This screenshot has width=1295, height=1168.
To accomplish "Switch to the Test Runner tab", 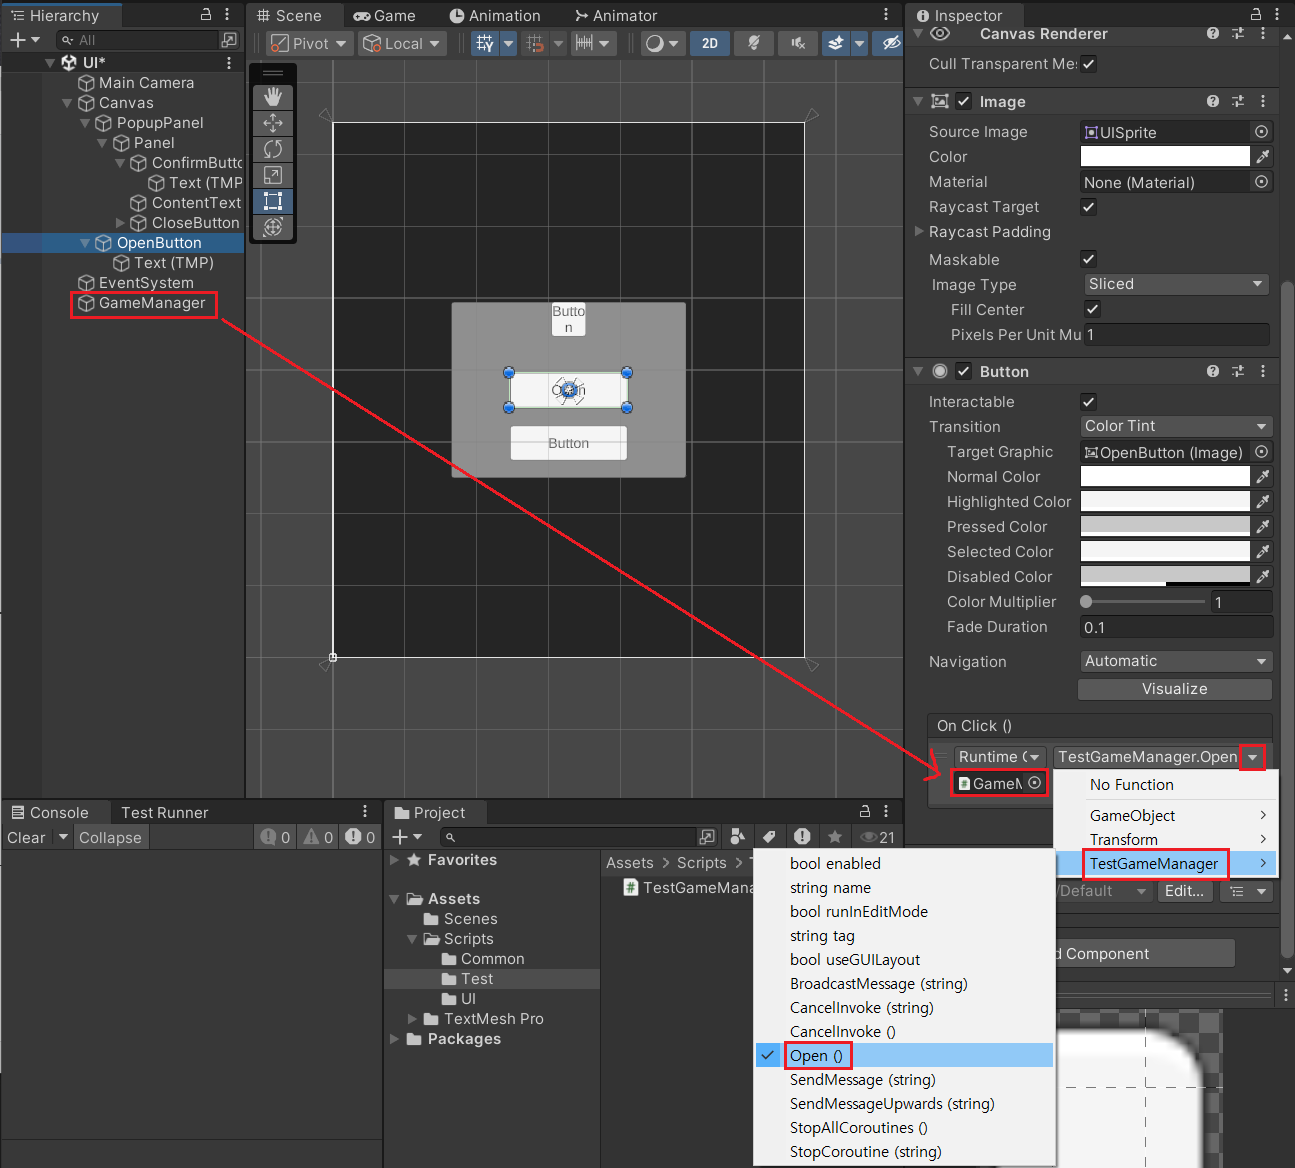I will 165,813.
